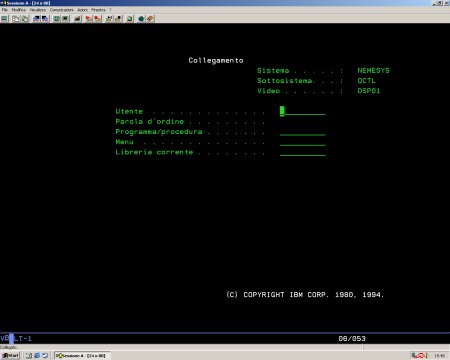Image resolution: width=450 pixels, height=360 pixels.
Task: Focus the Utente input field
Action: [303, 111]
